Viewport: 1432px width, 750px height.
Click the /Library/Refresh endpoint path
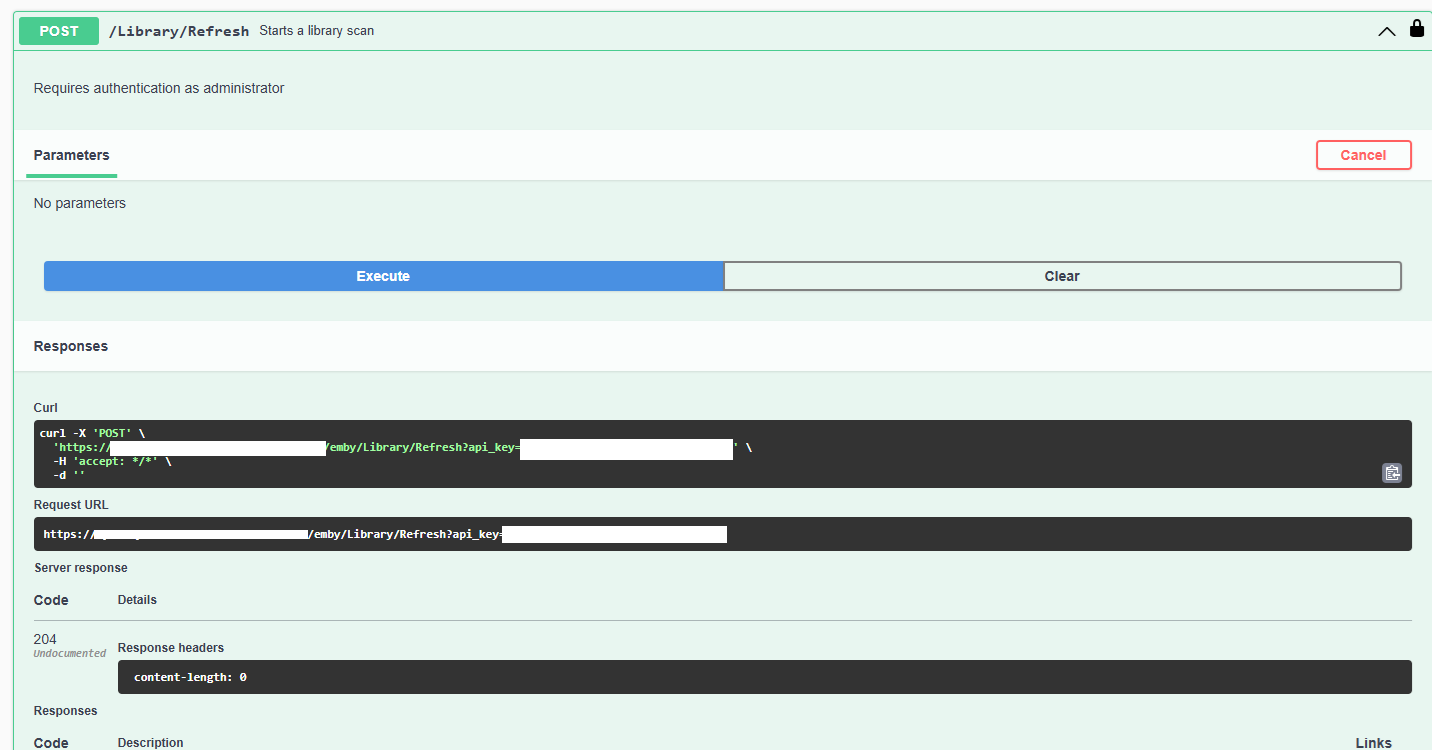pyautogui.click(x=178, y=31)
